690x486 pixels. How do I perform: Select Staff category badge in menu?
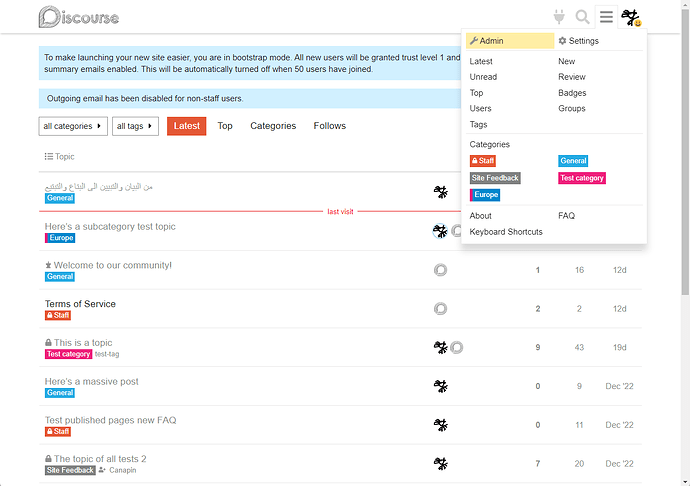[x=483, y=161]
